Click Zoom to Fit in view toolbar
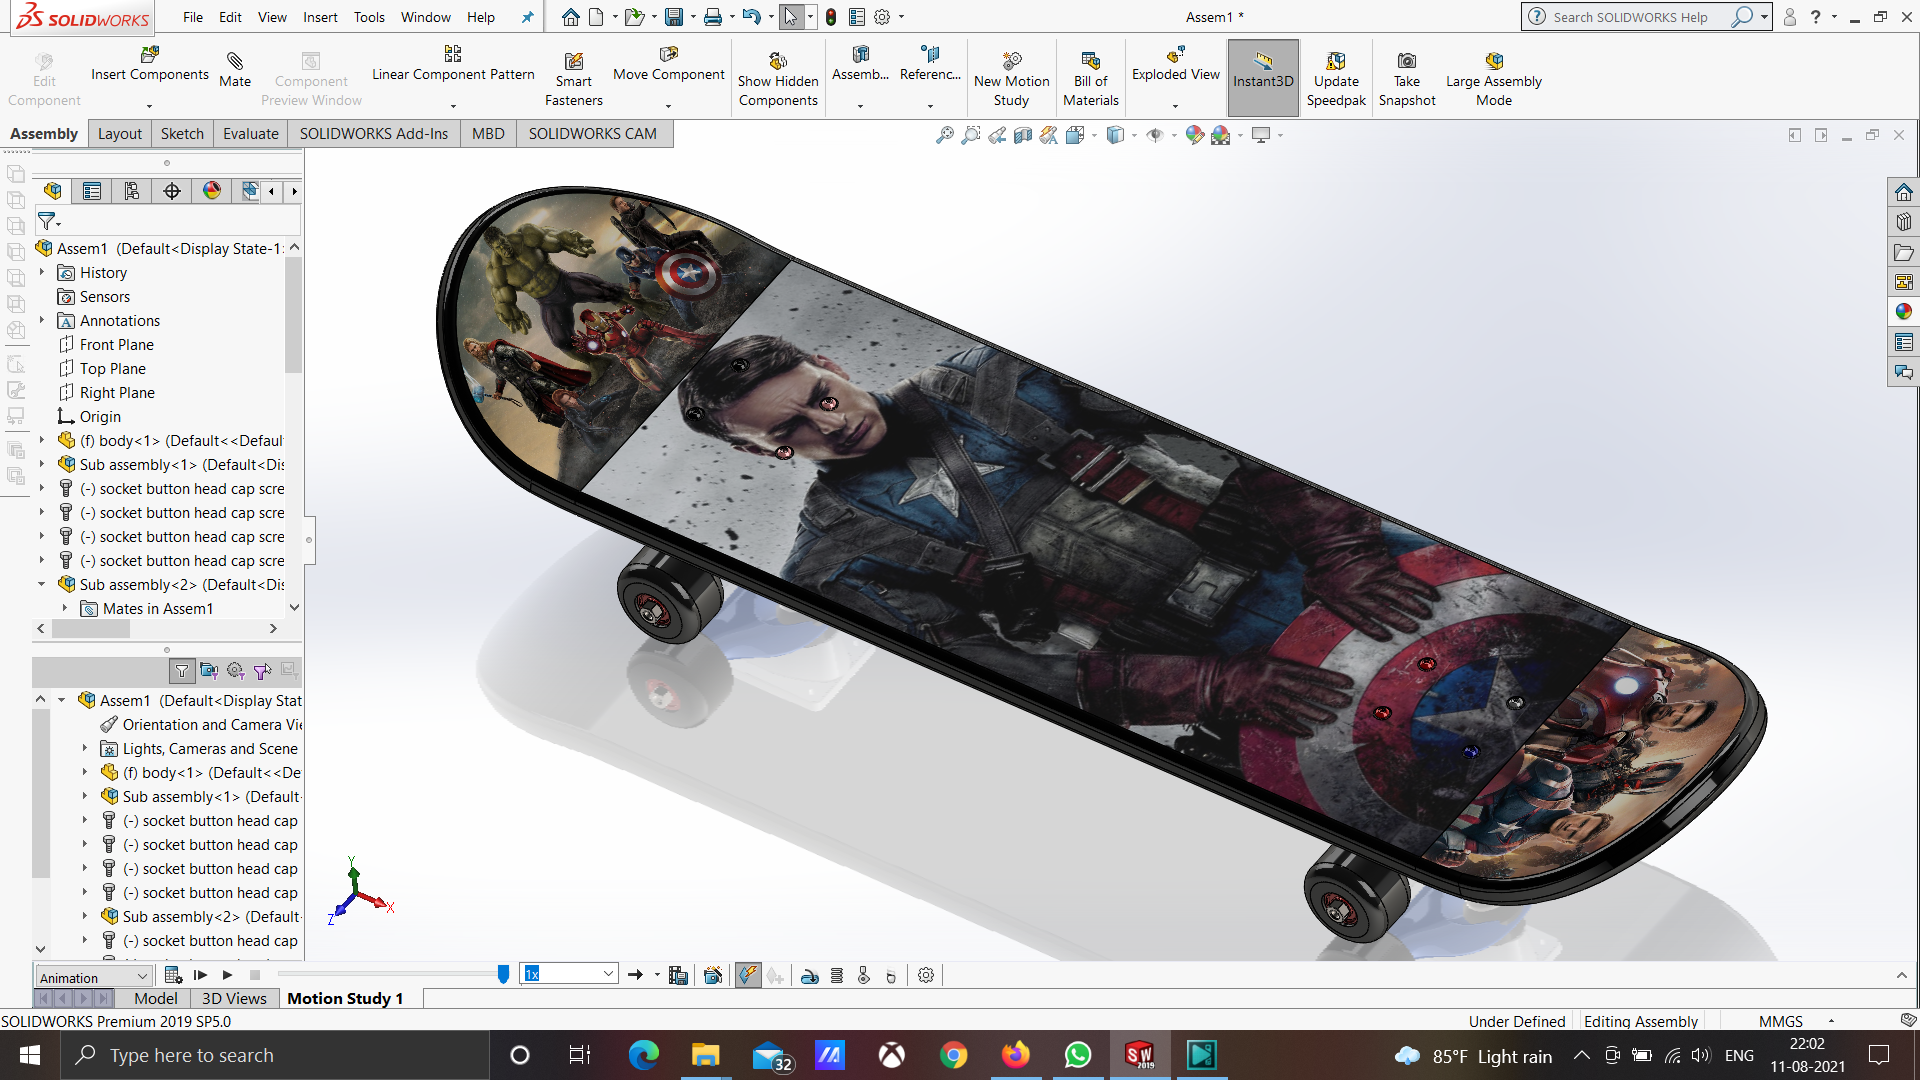 coord(944,135)
